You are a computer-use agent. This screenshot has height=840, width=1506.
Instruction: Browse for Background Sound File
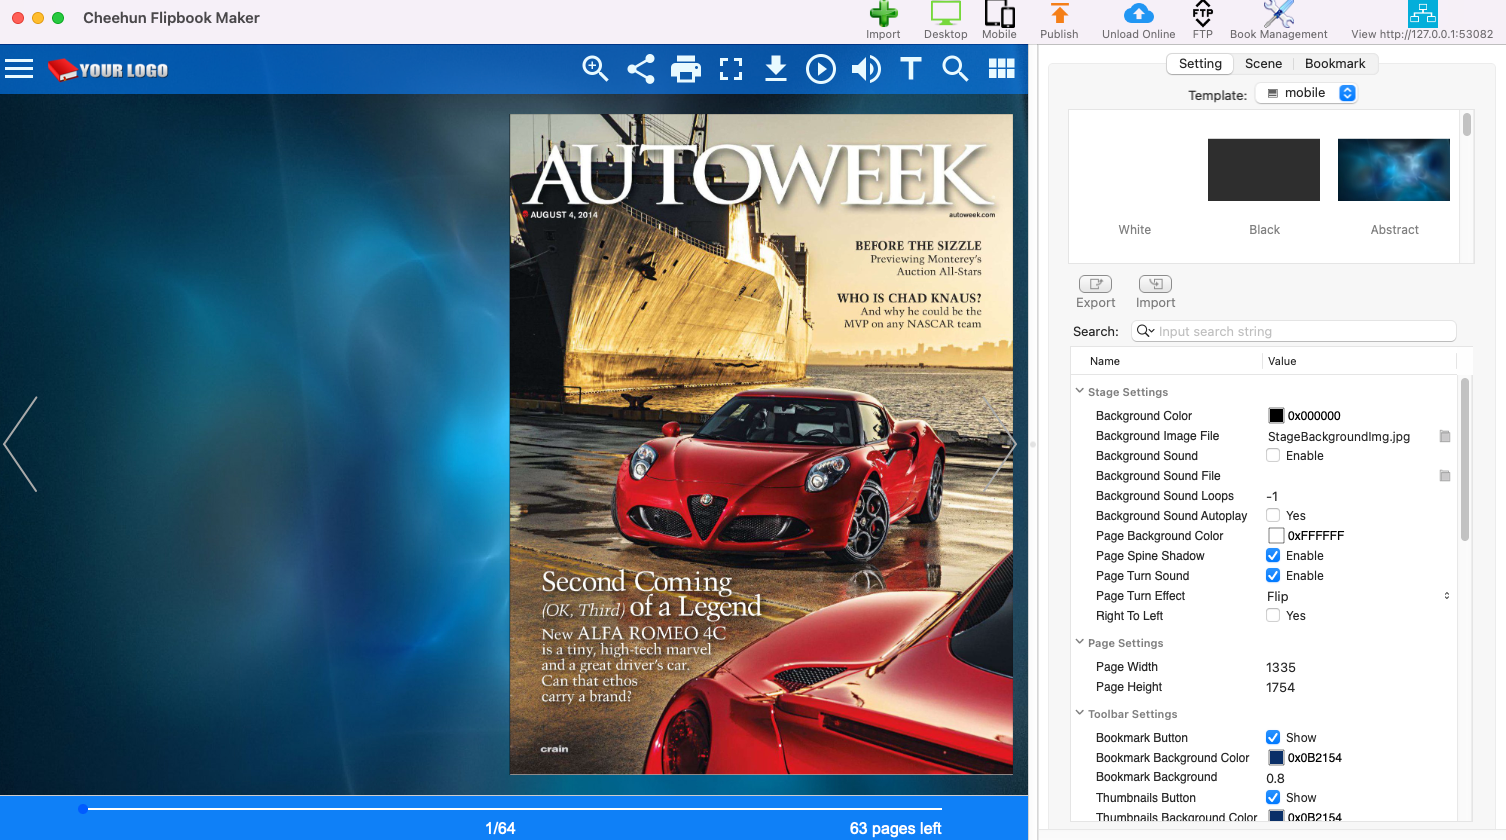(1445, 476)
